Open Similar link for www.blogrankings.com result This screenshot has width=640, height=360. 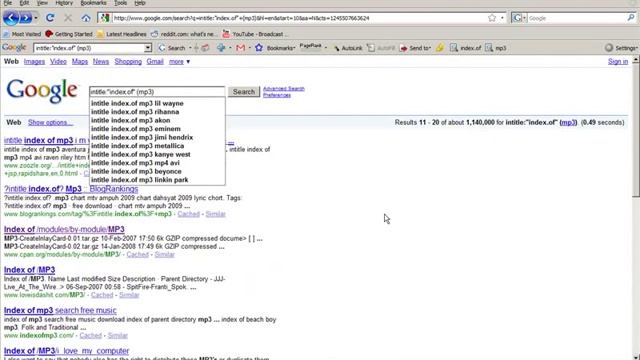[216, 214]
